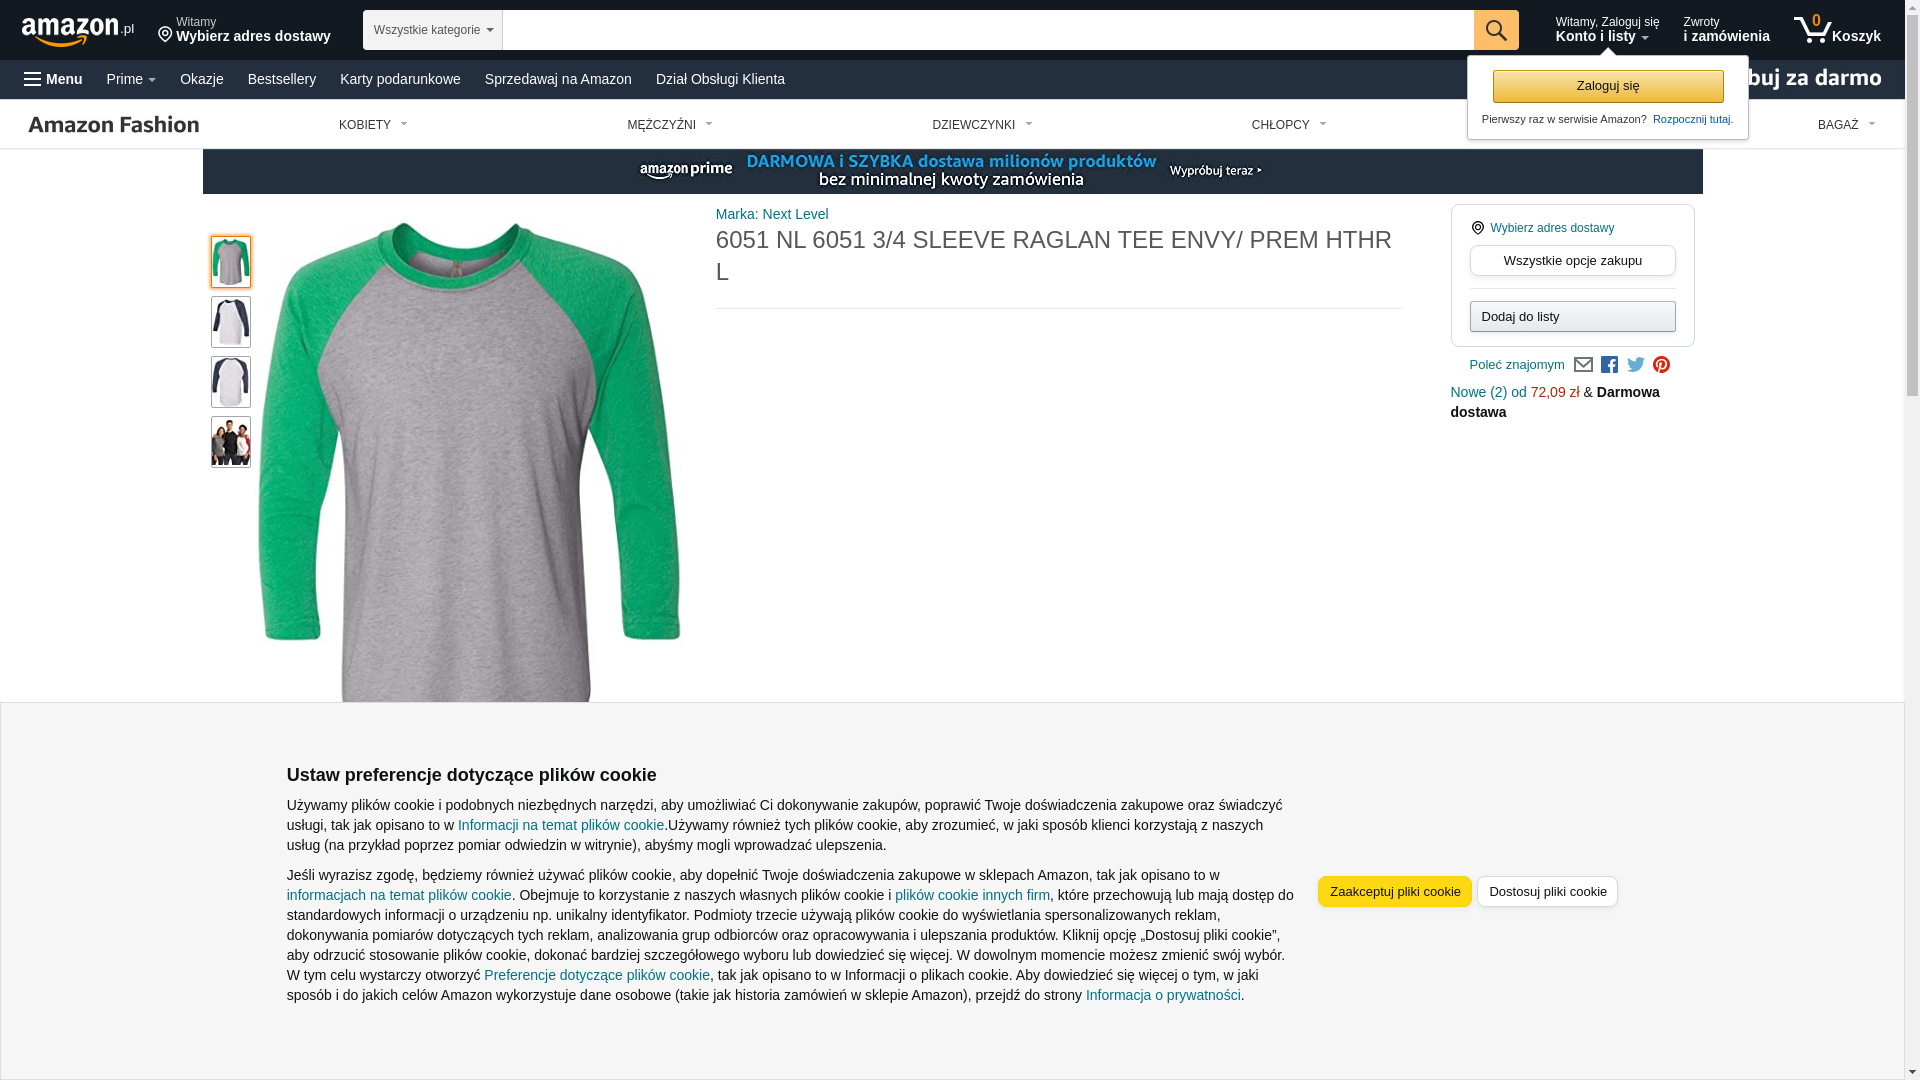Image resolution: width=1920 pixels, height=1080 pixels.
Task: Expand KOBIETY fashion category menu
Action: click(x=373, y=125)
